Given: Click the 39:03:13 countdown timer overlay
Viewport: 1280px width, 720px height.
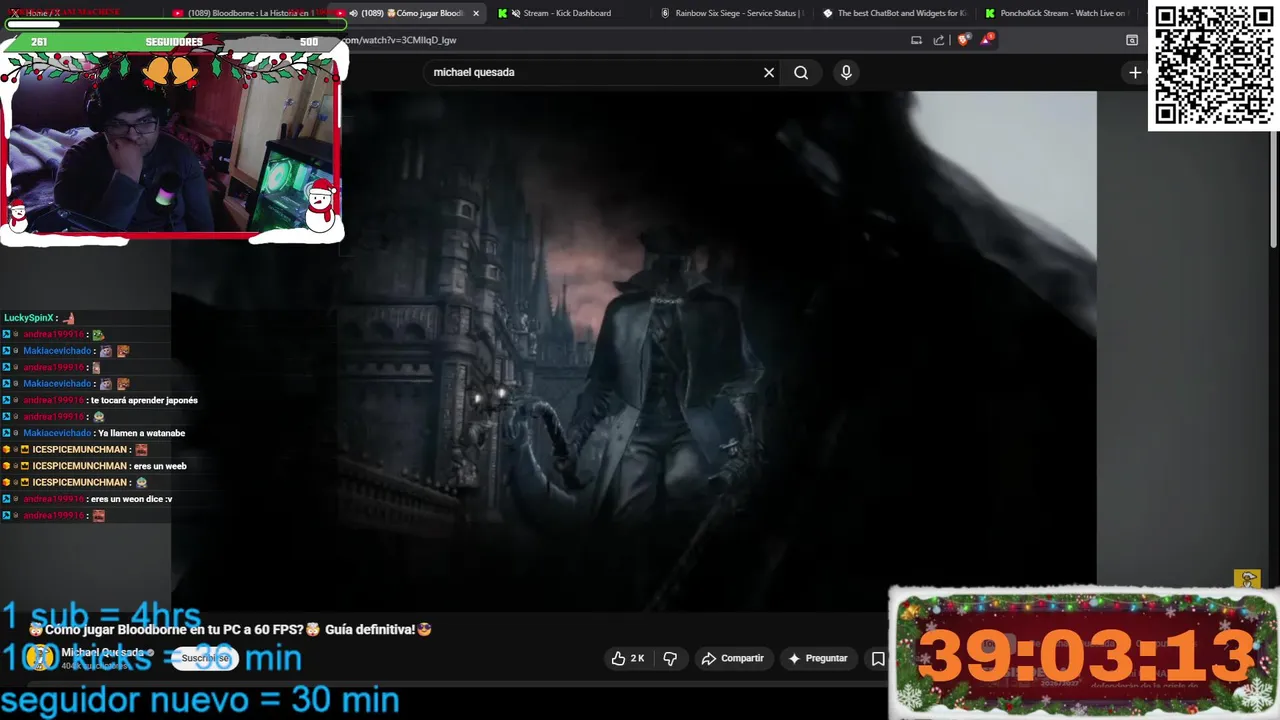Looking at the screenshot, I should [1084, 653].
